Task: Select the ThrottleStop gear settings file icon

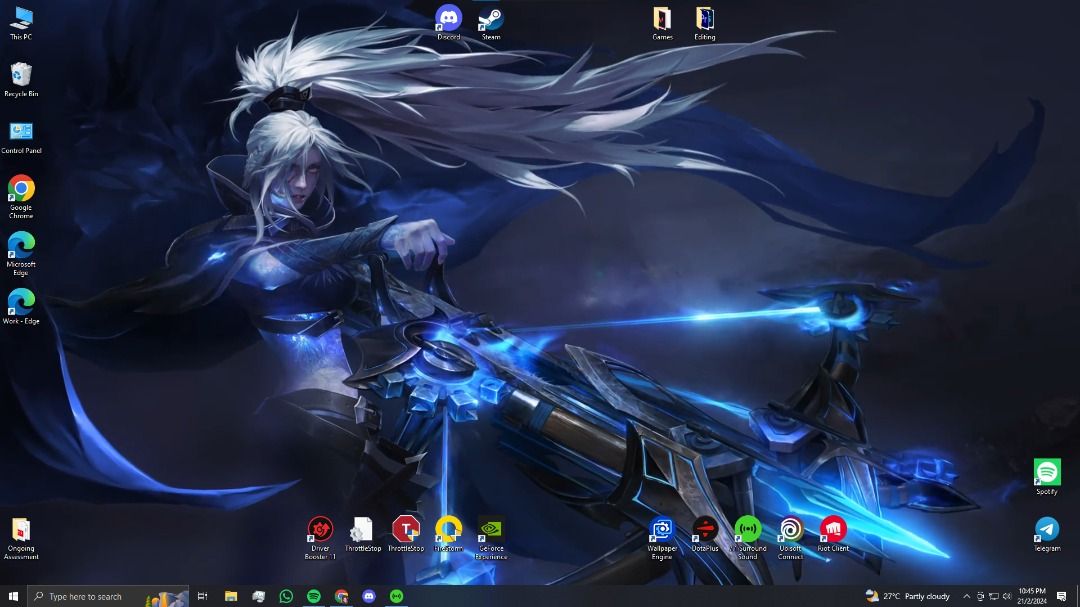Action: (362, 534)
